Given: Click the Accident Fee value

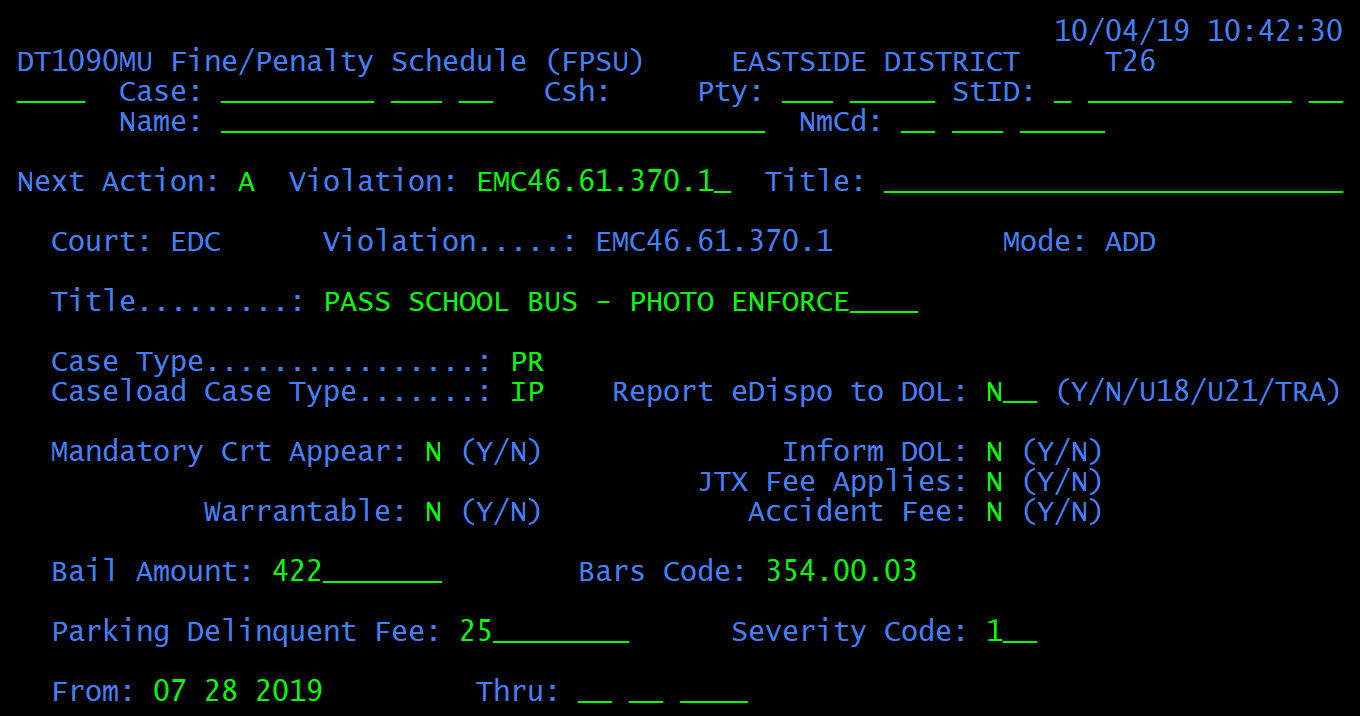Looking at the screenshot, I should click(994, 512).
